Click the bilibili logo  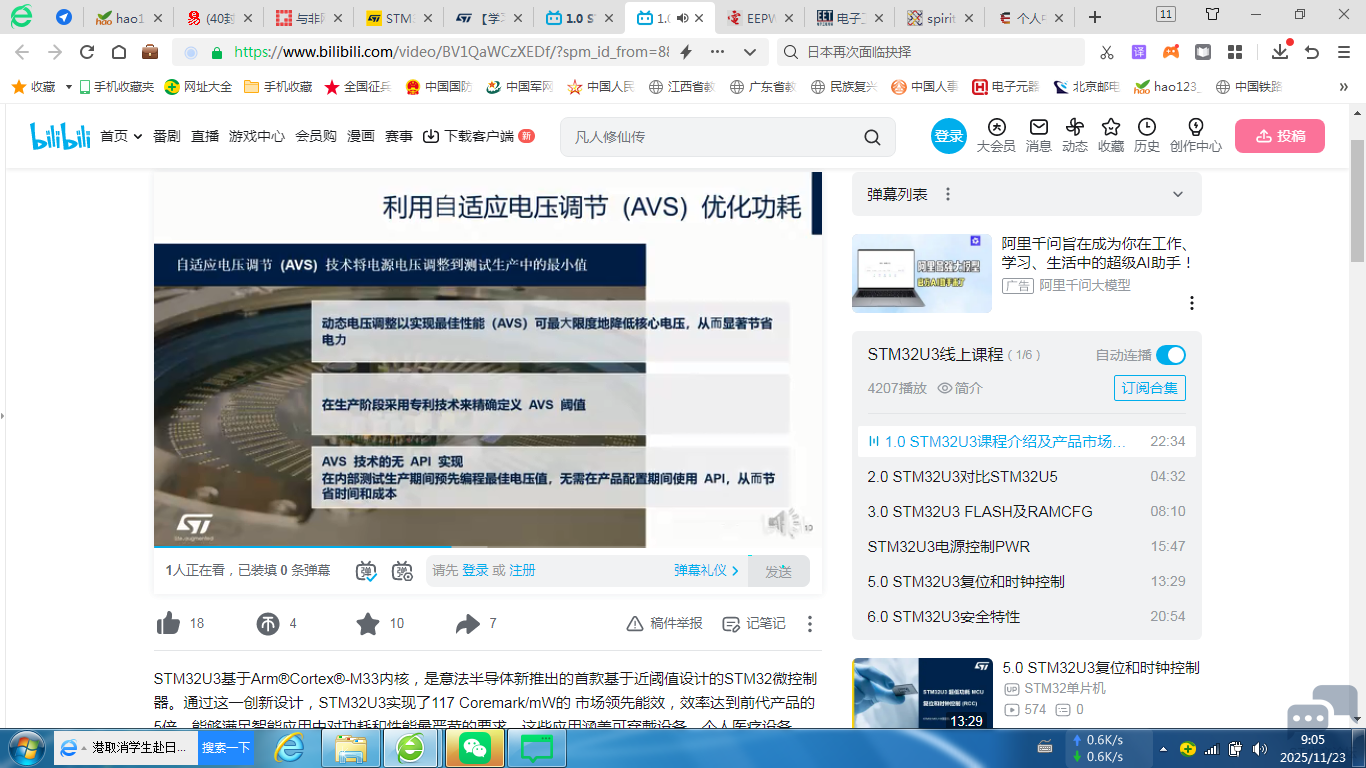pyautogui.click(x=60, y=136)
